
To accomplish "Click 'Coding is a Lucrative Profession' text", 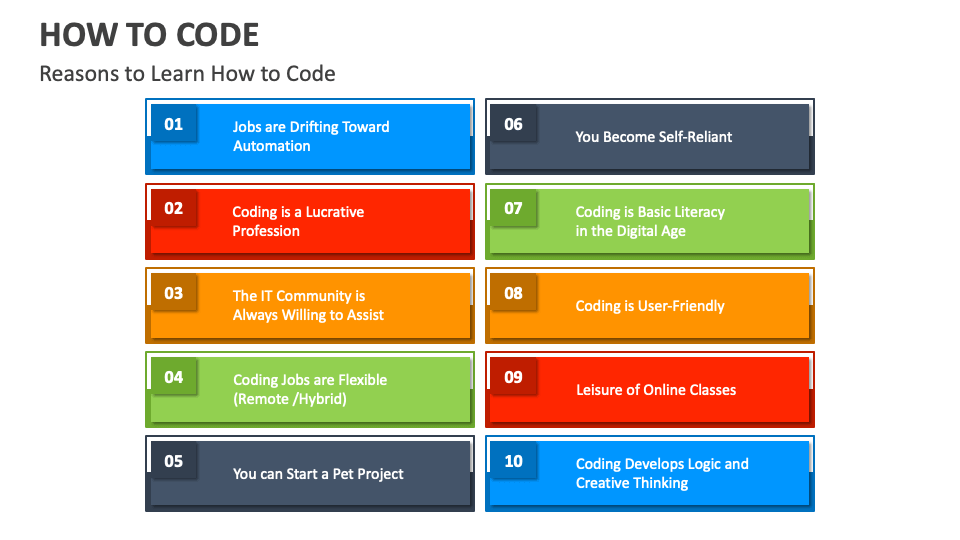I will click(x=298, y=221).
